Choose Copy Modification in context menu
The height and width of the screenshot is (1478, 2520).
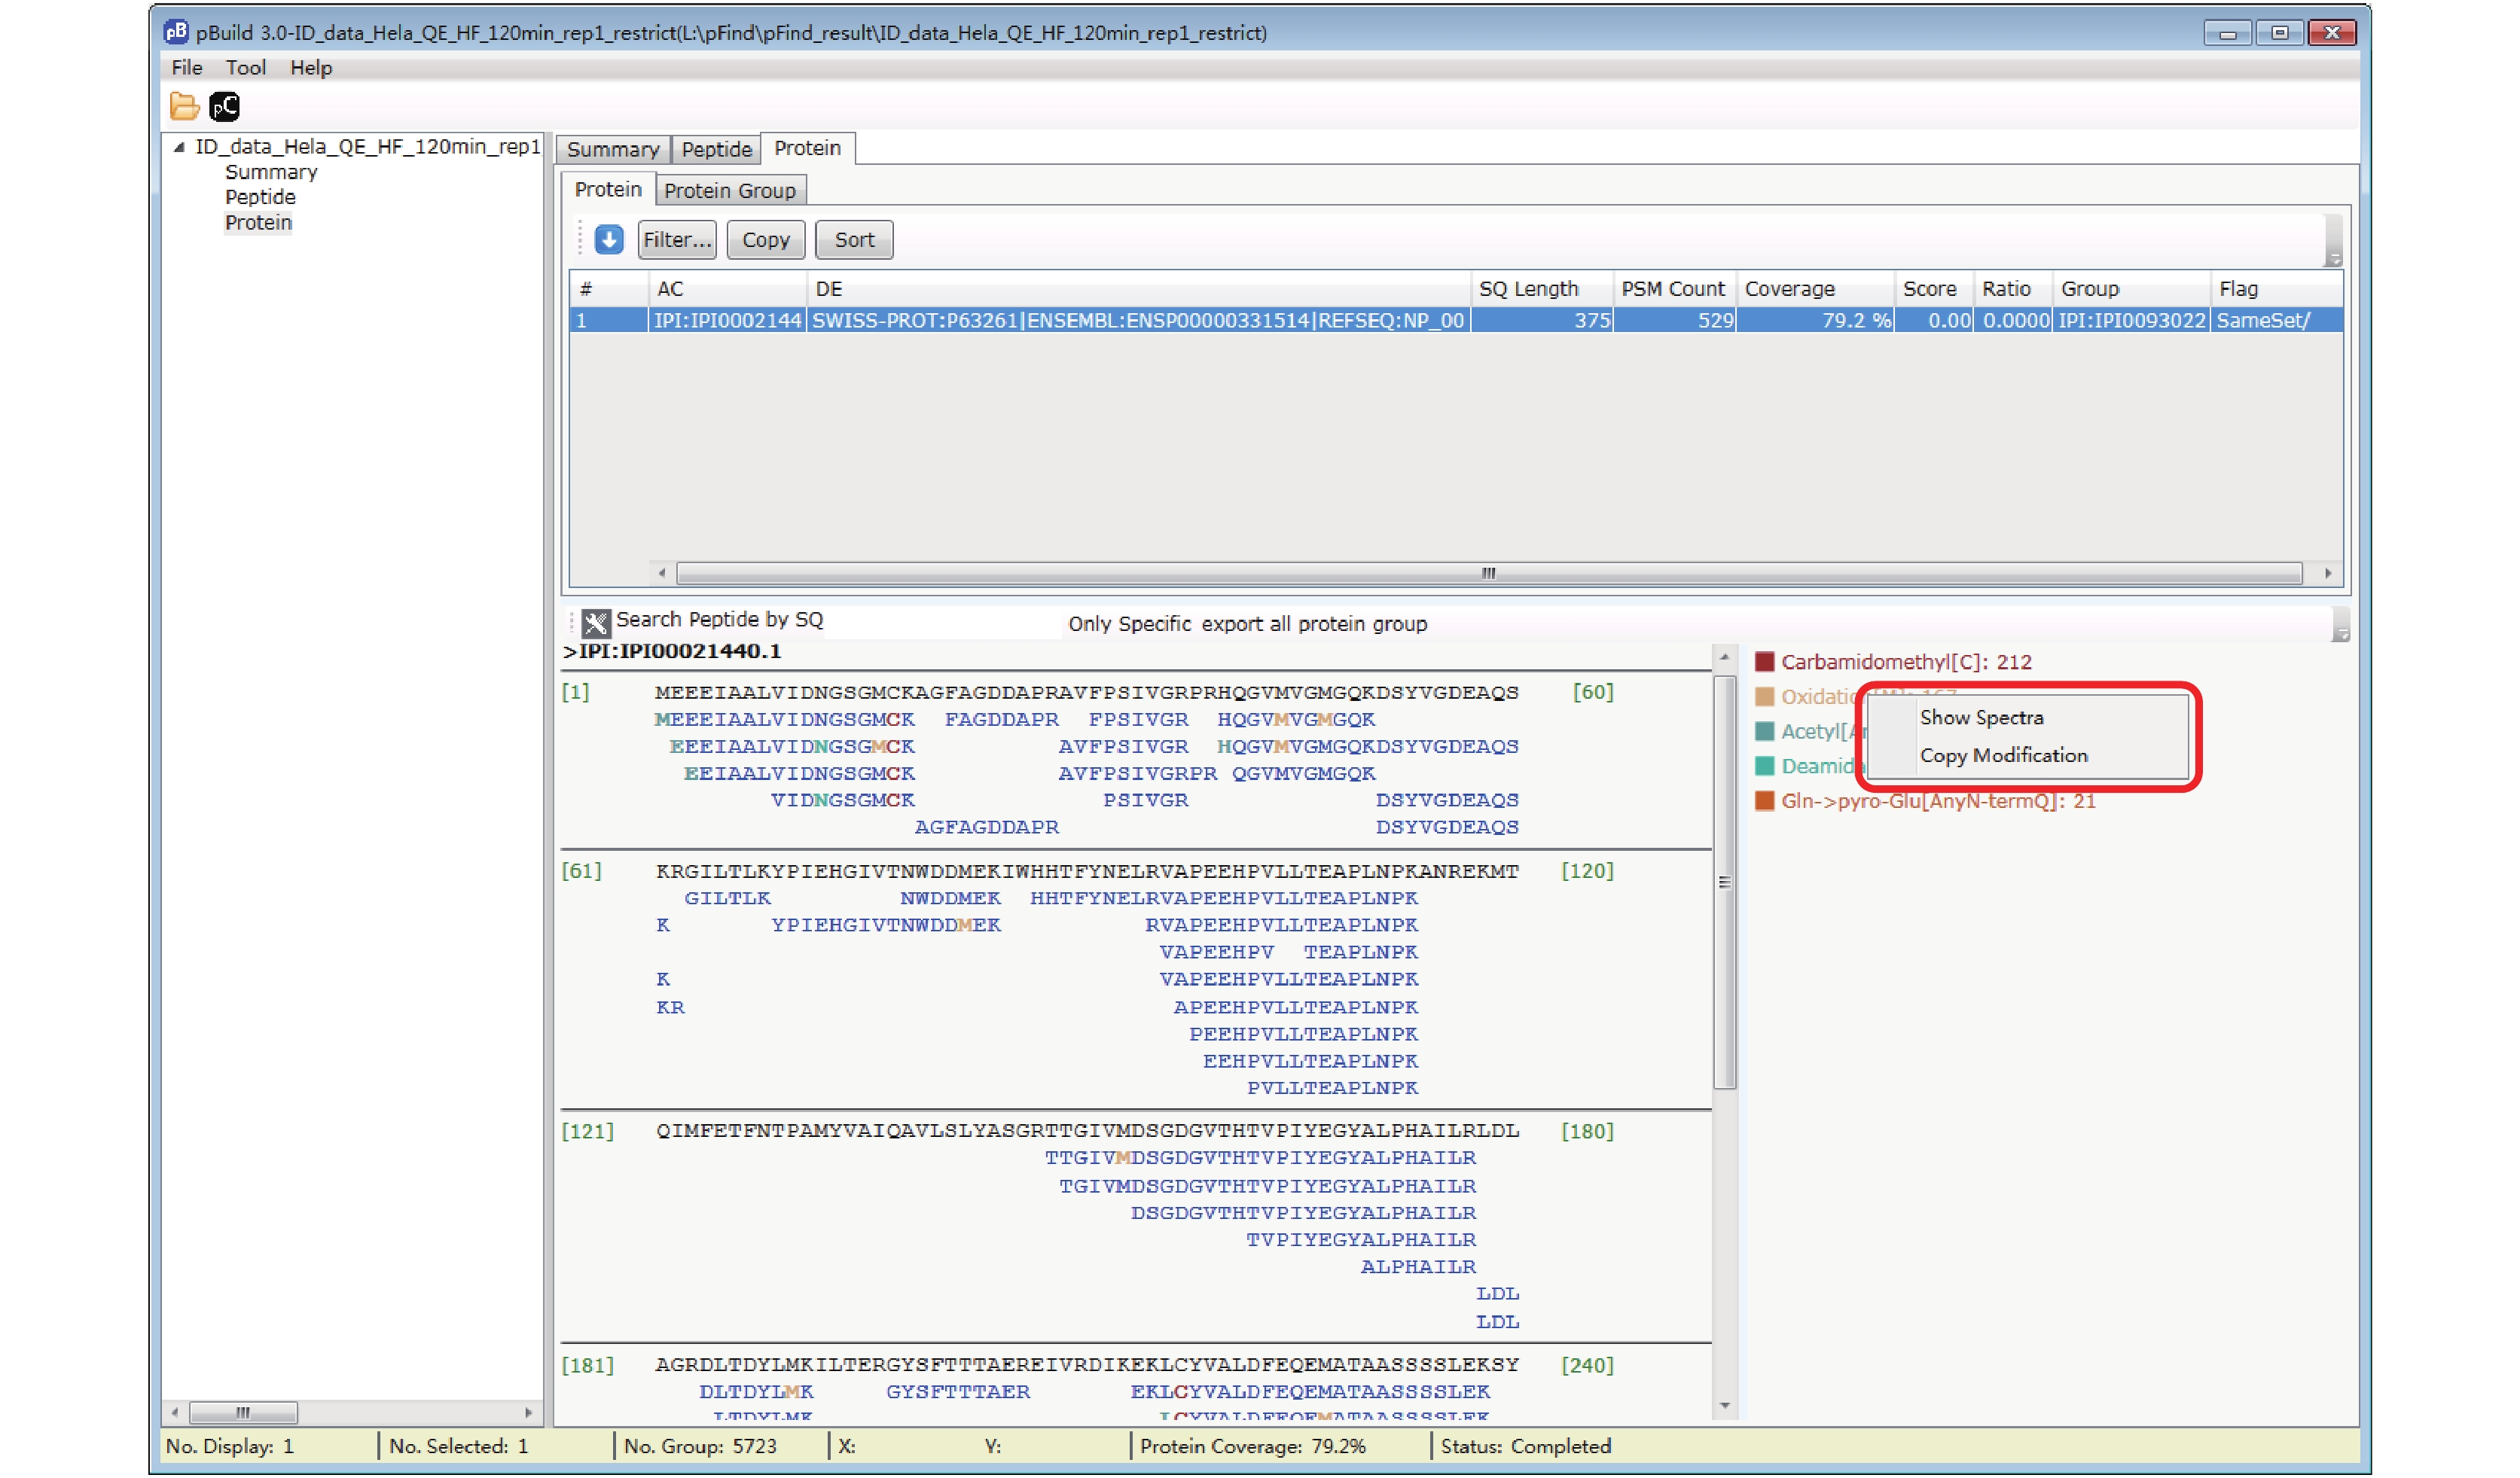pyautogui.click(x=2003, y=755)
